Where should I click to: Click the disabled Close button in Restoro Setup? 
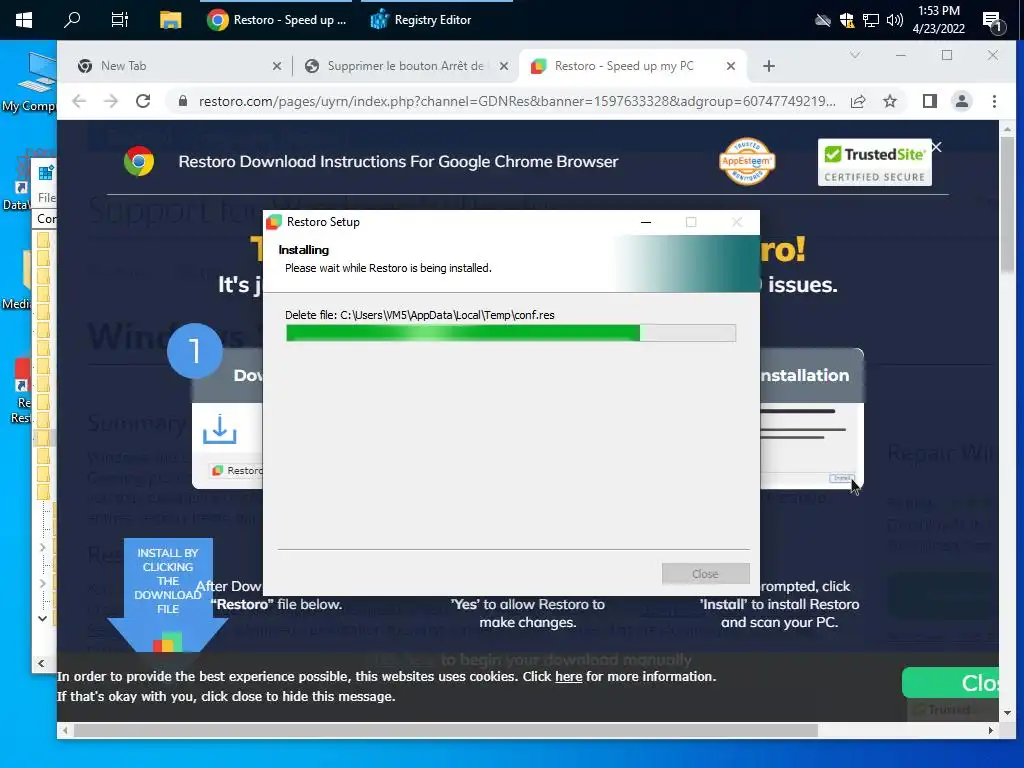(x=705, y=573)
